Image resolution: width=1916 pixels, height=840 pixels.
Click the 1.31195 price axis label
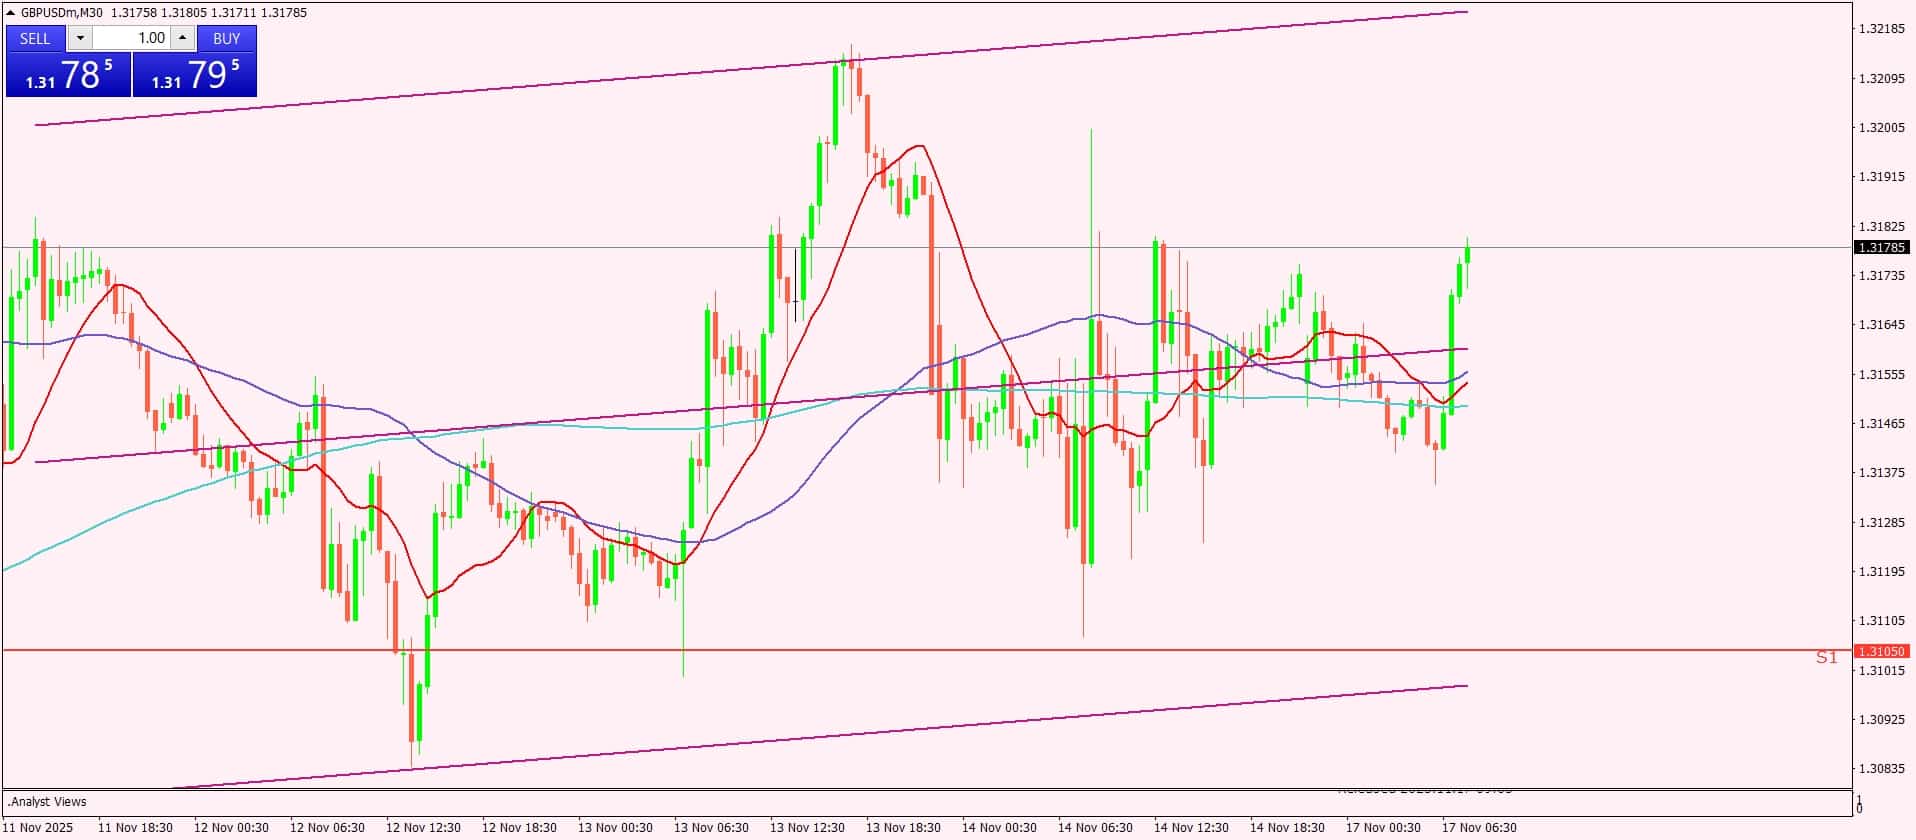point(1881,572)
